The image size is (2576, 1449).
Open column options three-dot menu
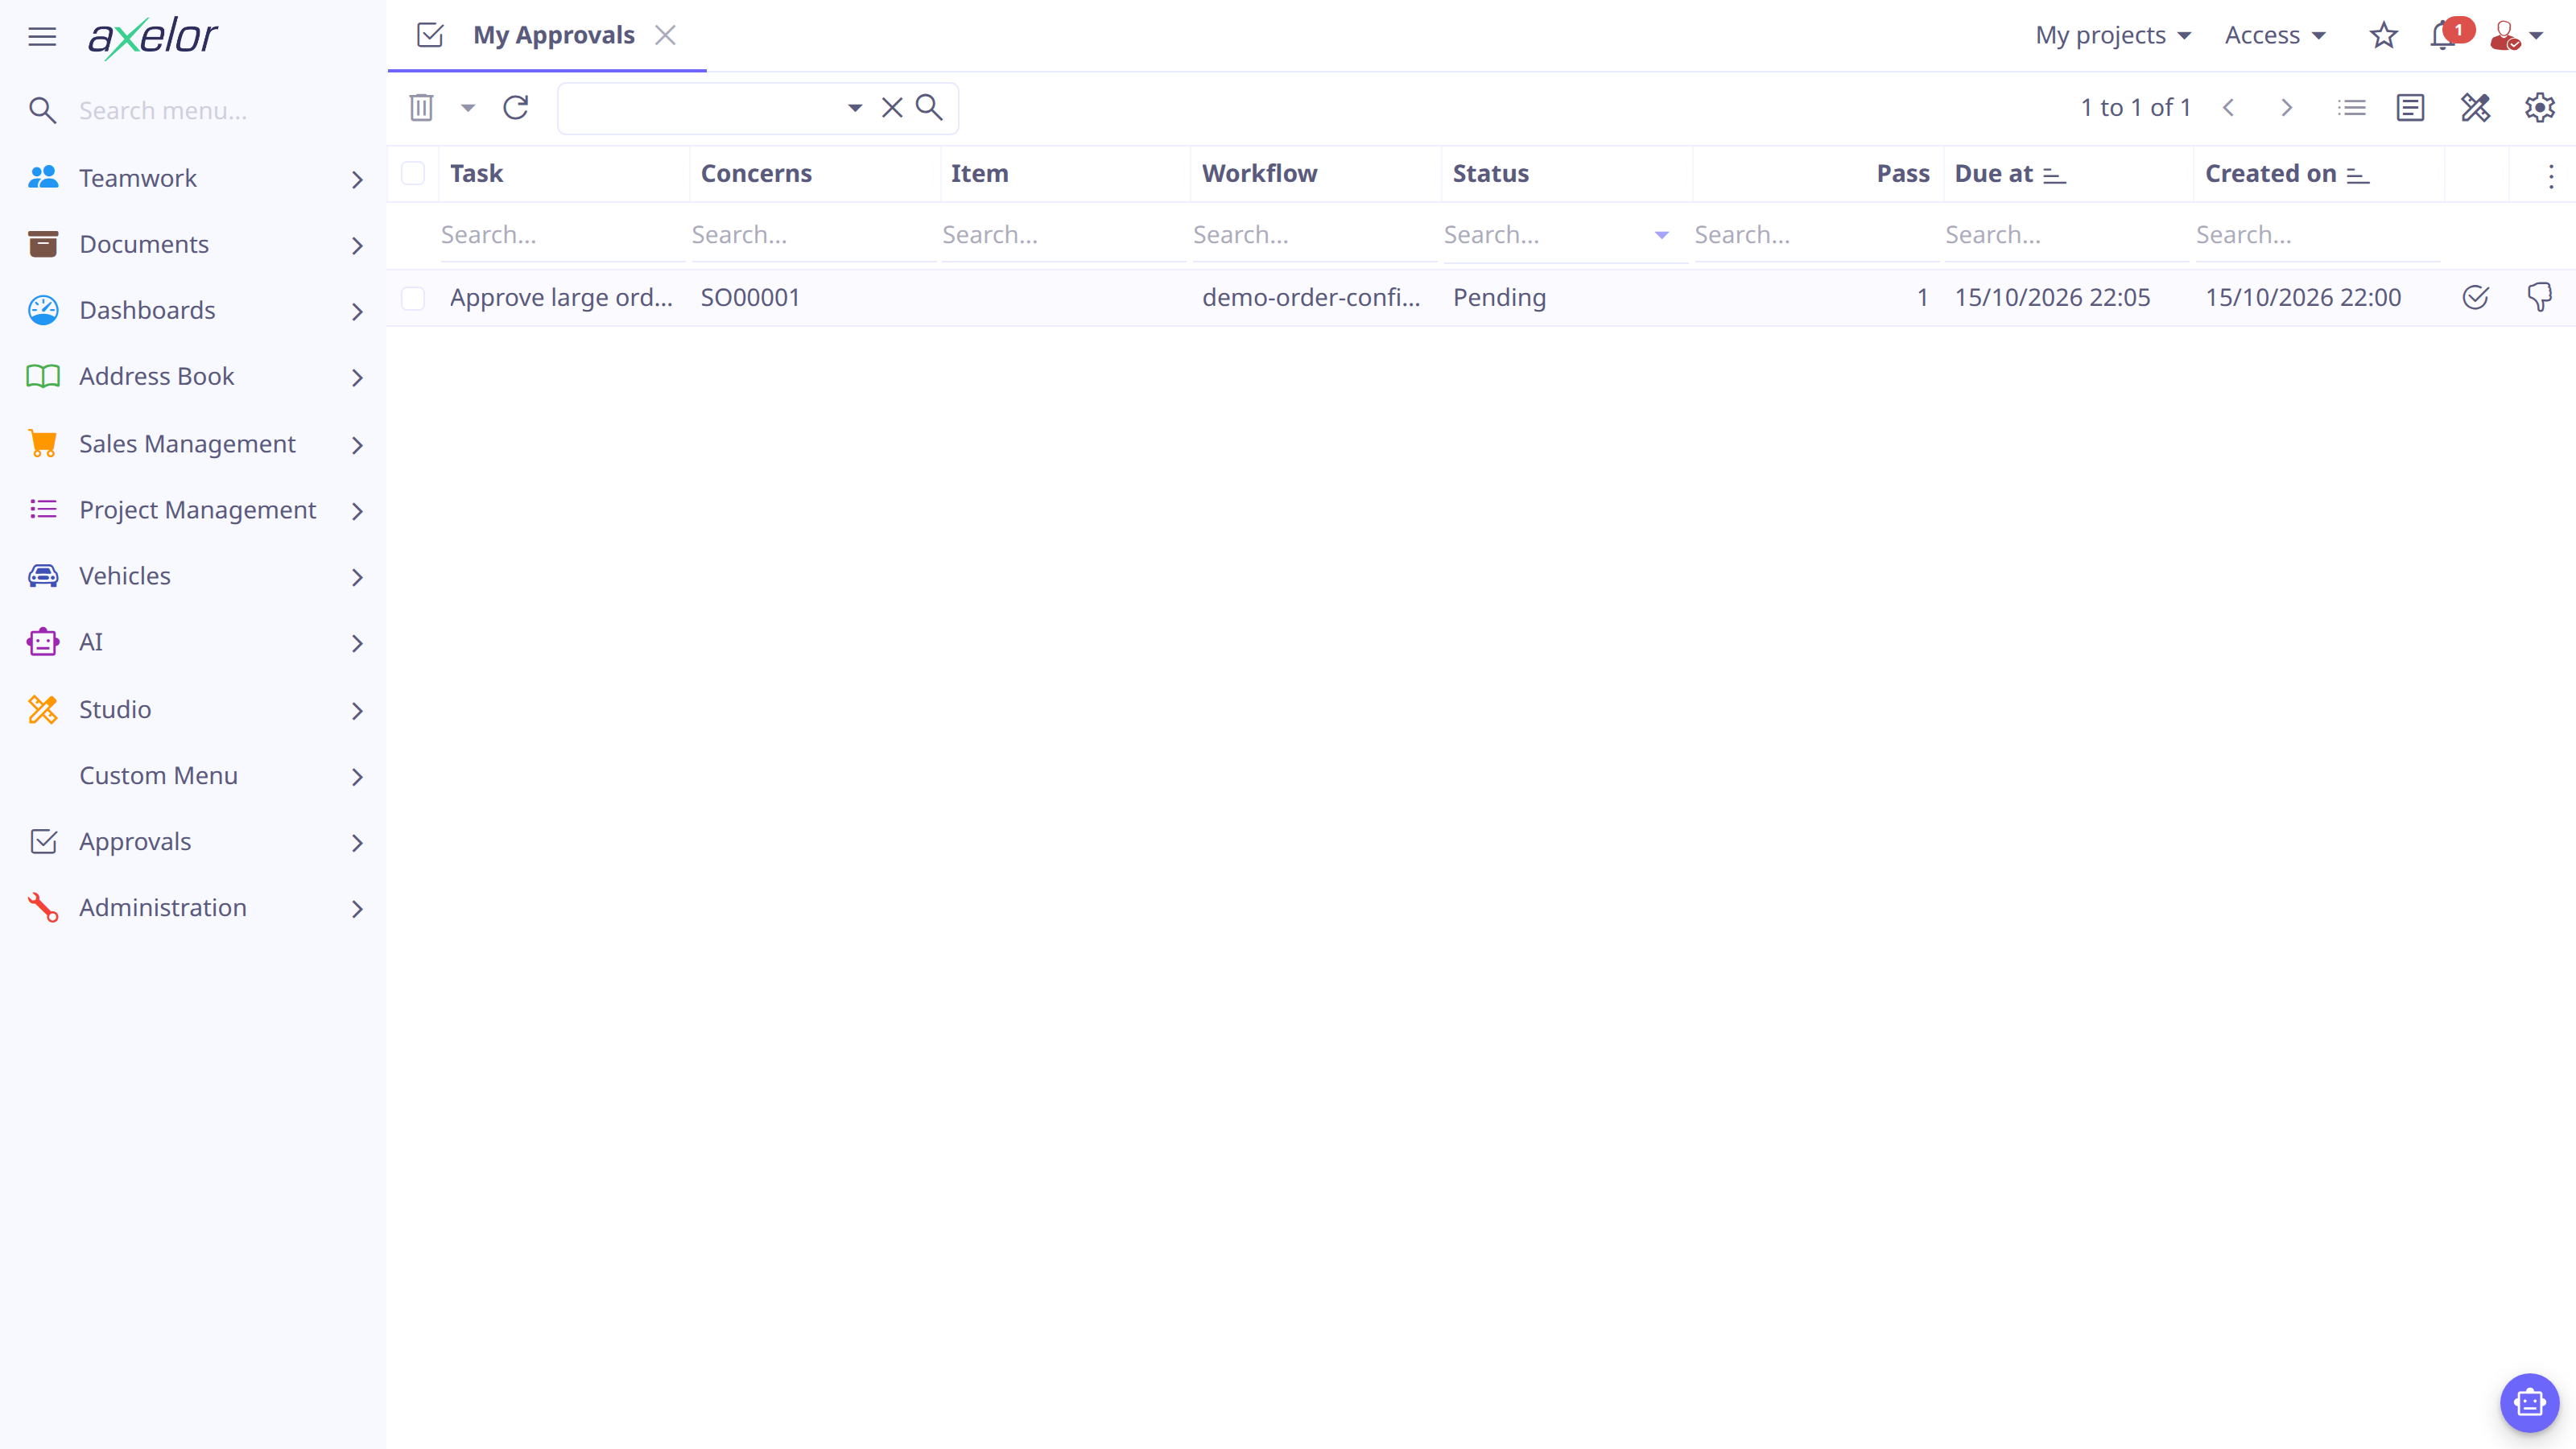pyautogui.click(x=2551, y=176)
